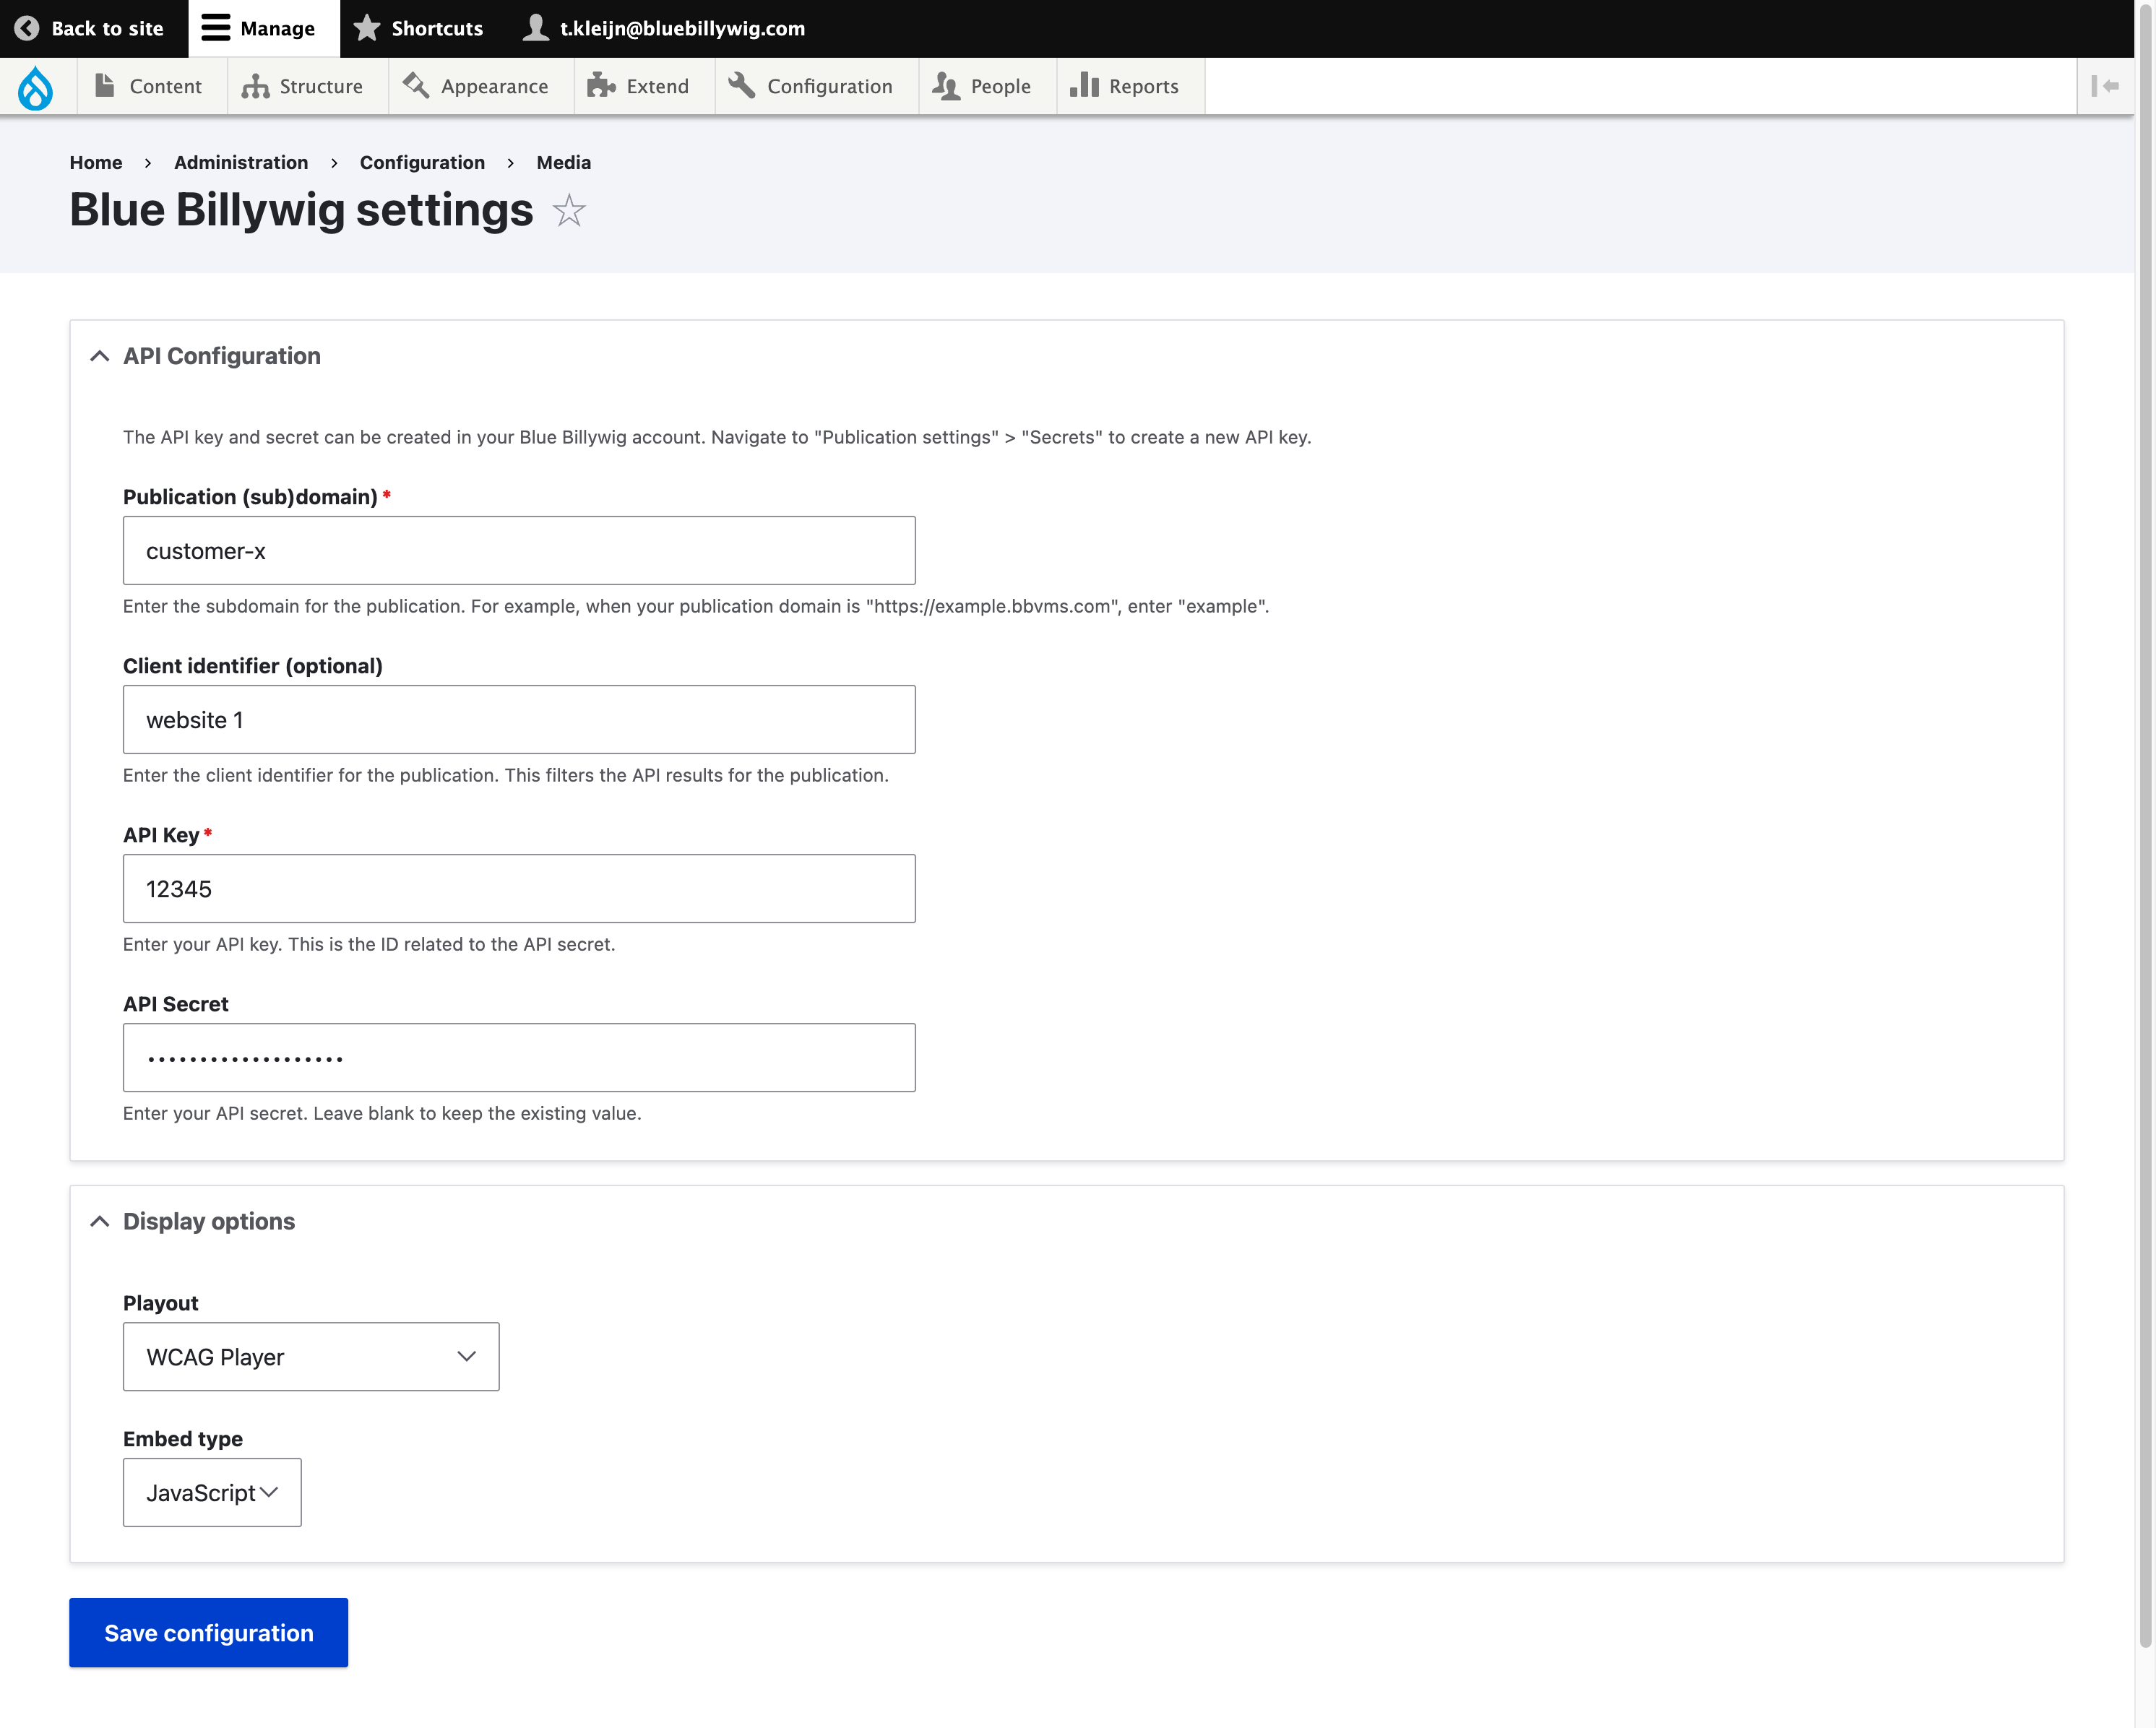2156x1728 pixels.
Task: Add page to shortcuts via star icon
Action: pos(569,211)
